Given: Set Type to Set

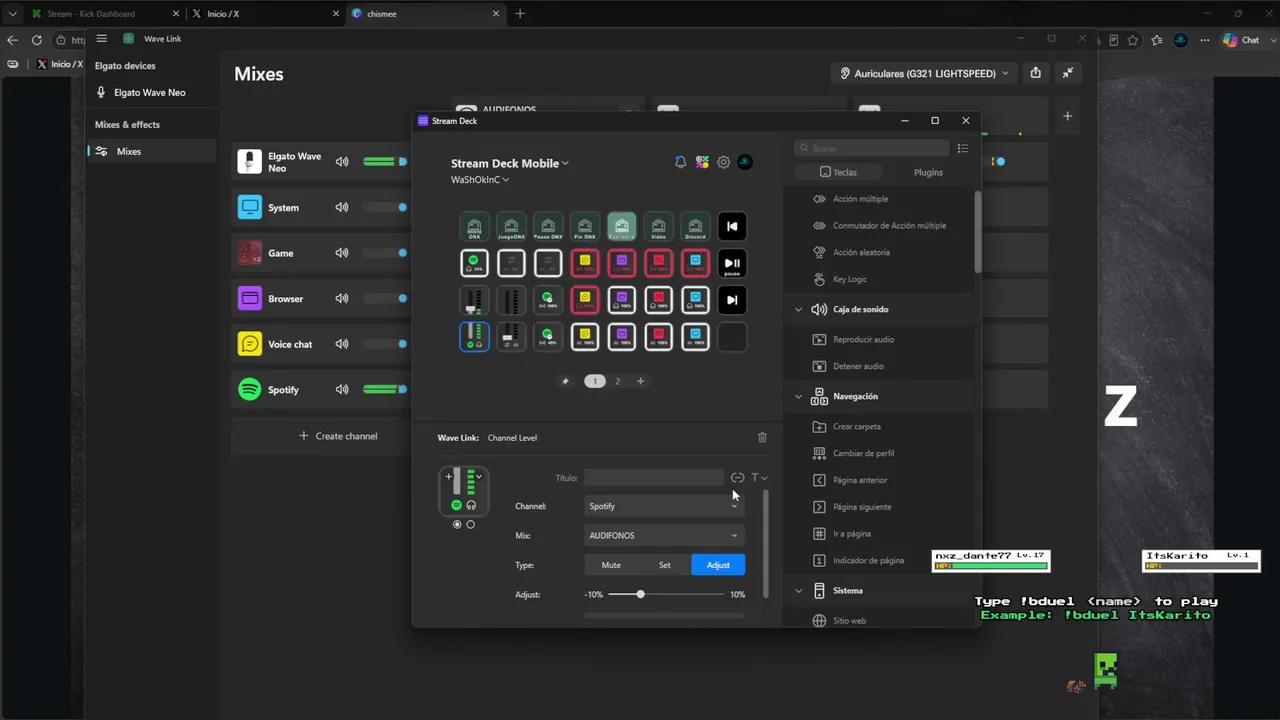Looking at the screenshot, I should 664,565.
